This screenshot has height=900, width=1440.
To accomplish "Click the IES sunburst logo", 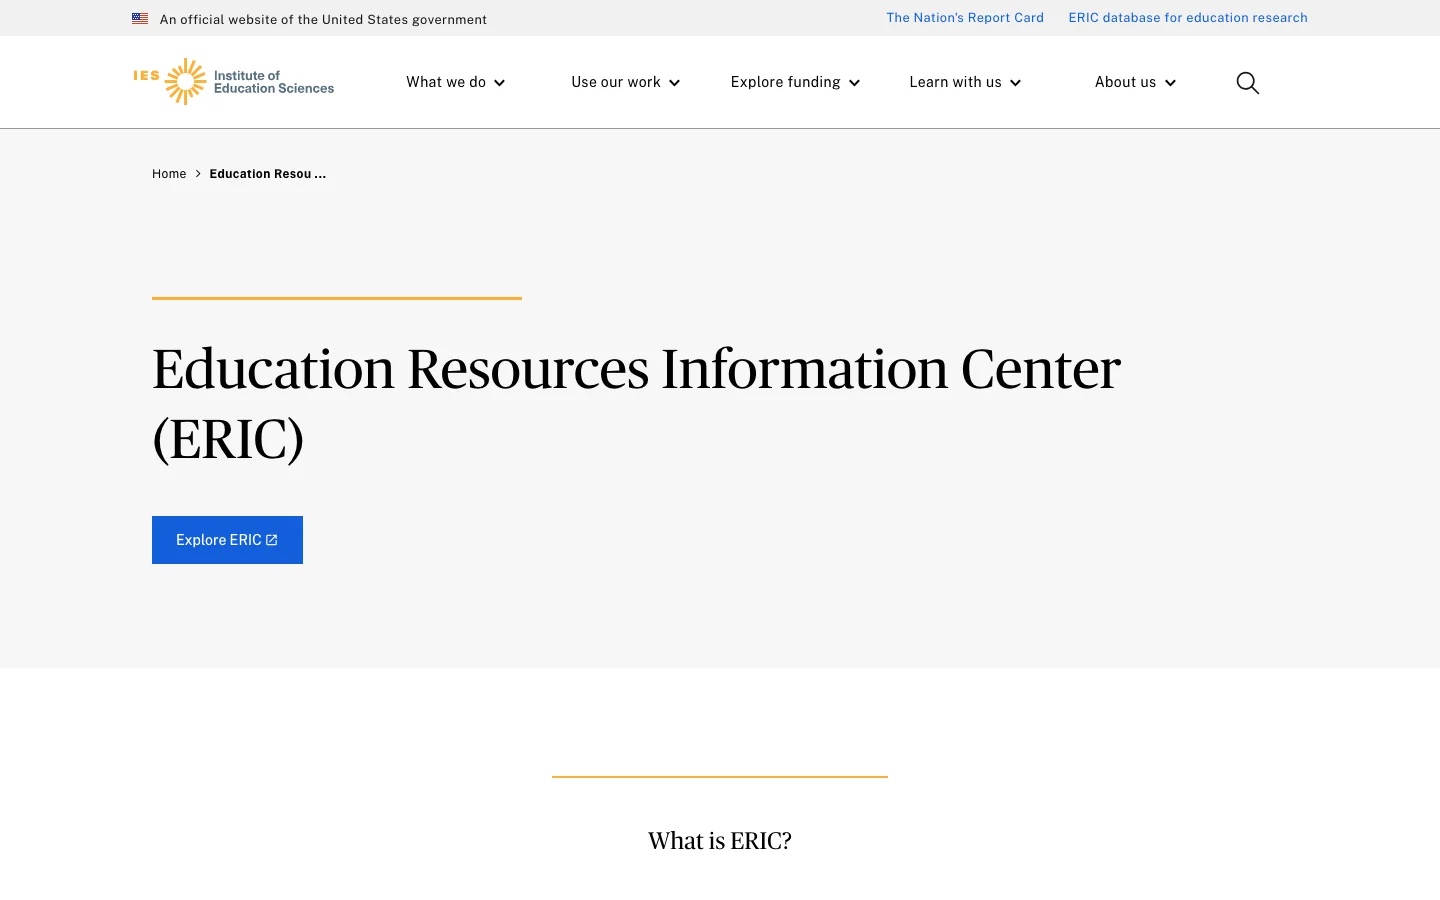I will point(186,82).
